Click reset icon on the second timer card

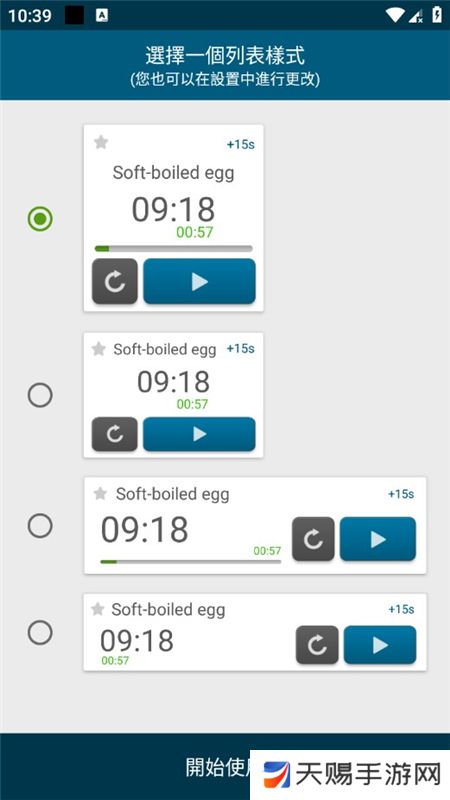click(x=115, y=434)
